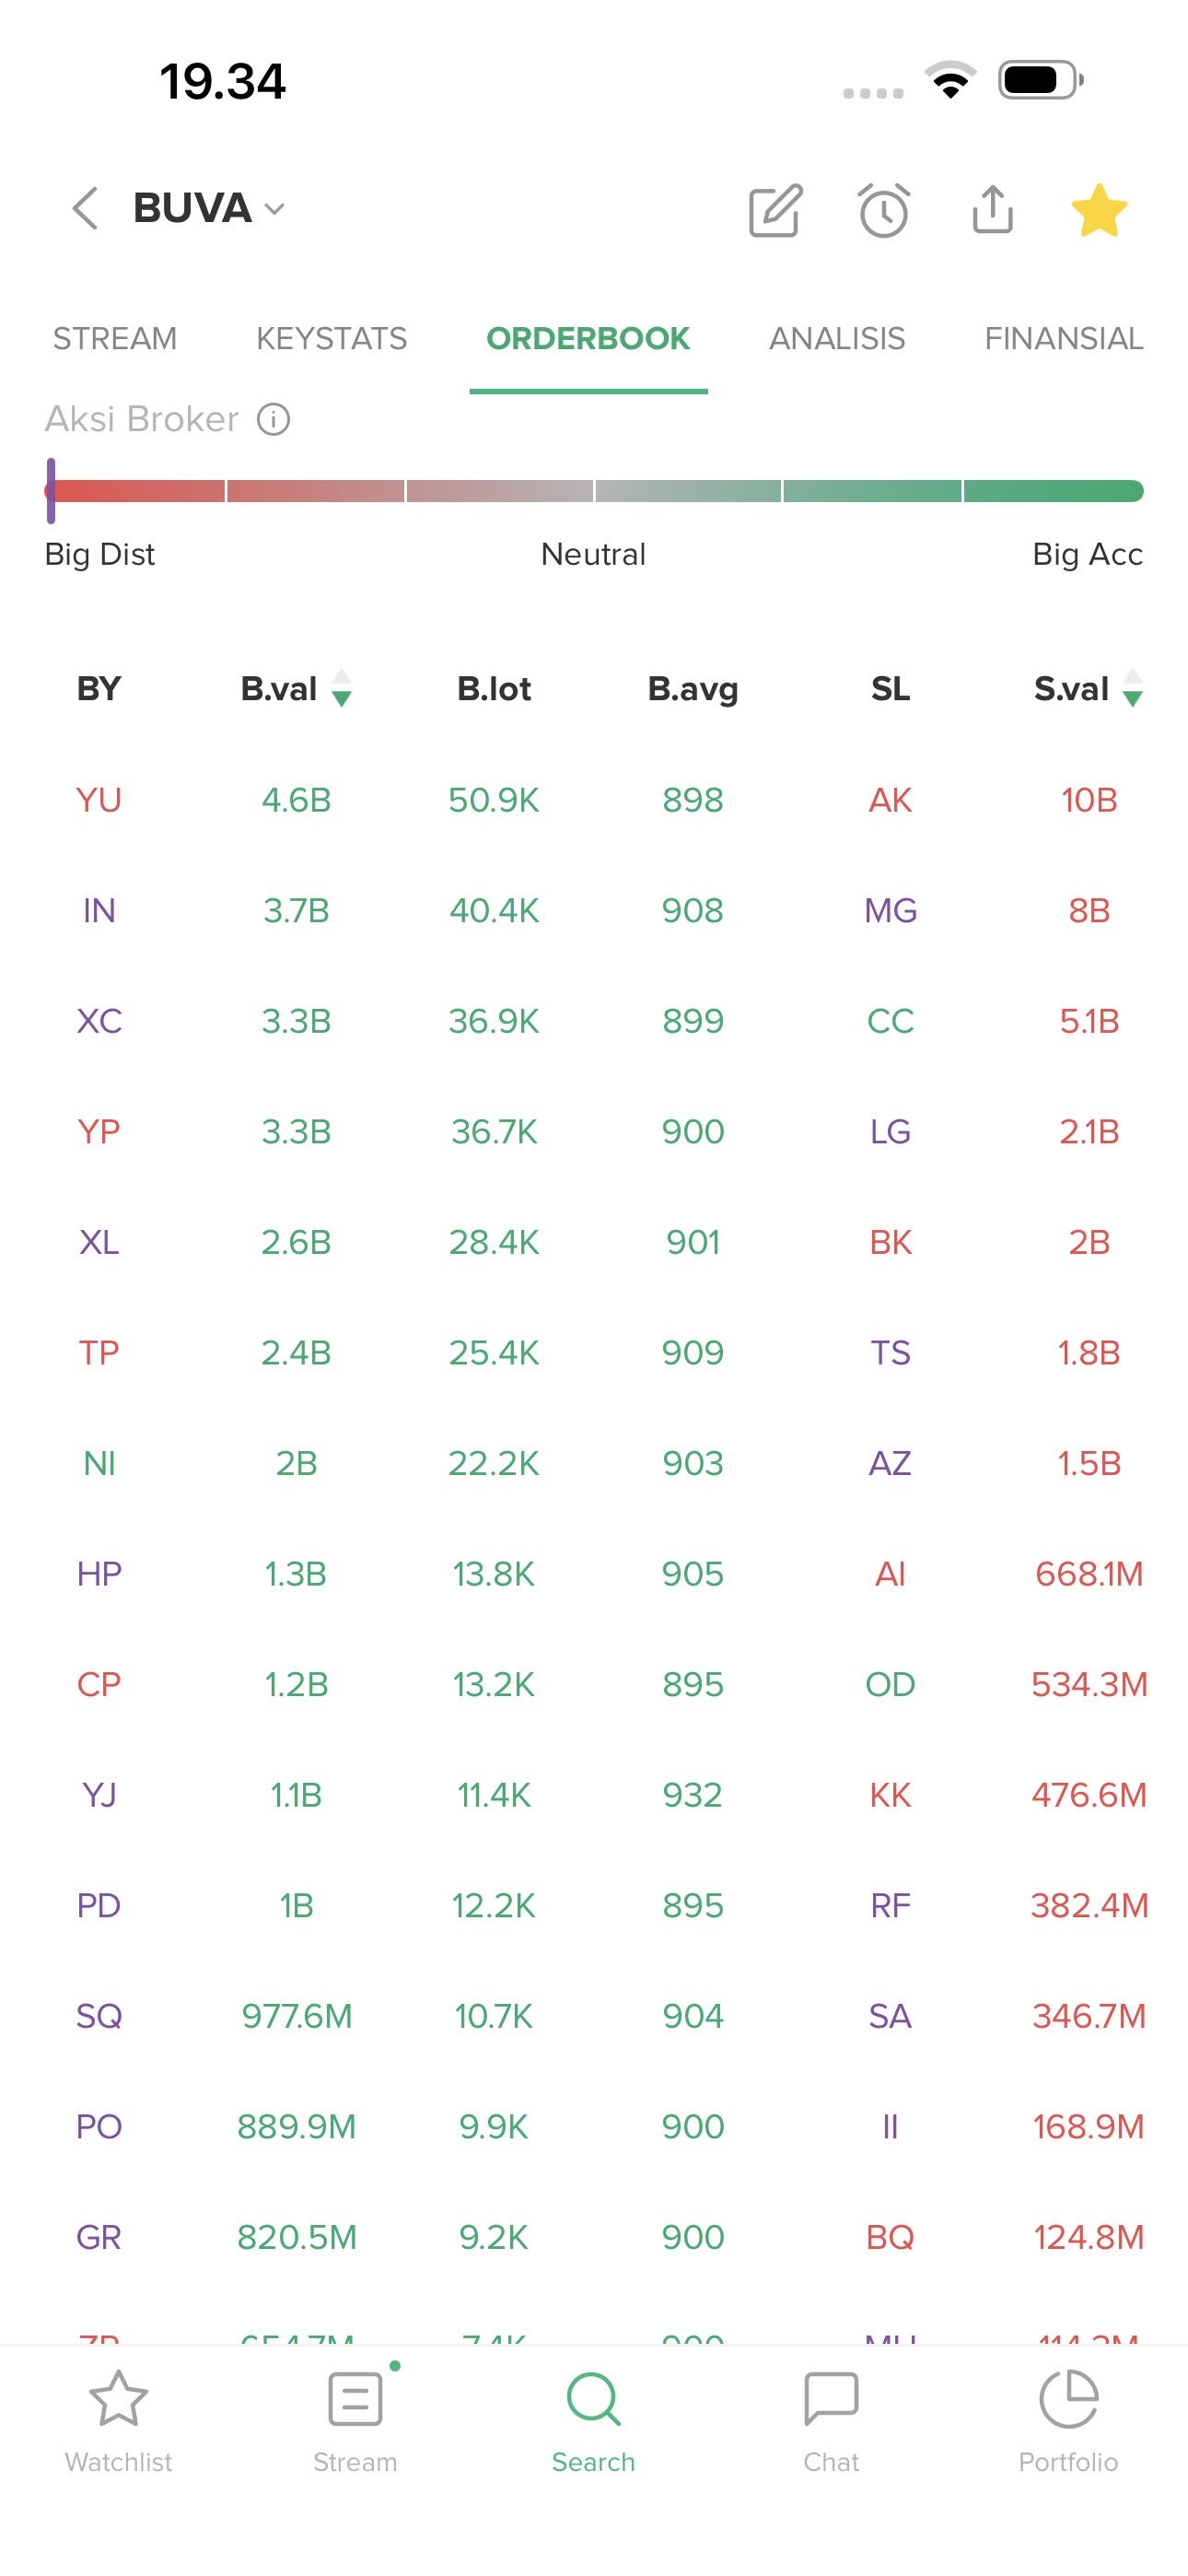Select seller broker AK
The image size is (1188, 2576).
(x=890, y=800)
